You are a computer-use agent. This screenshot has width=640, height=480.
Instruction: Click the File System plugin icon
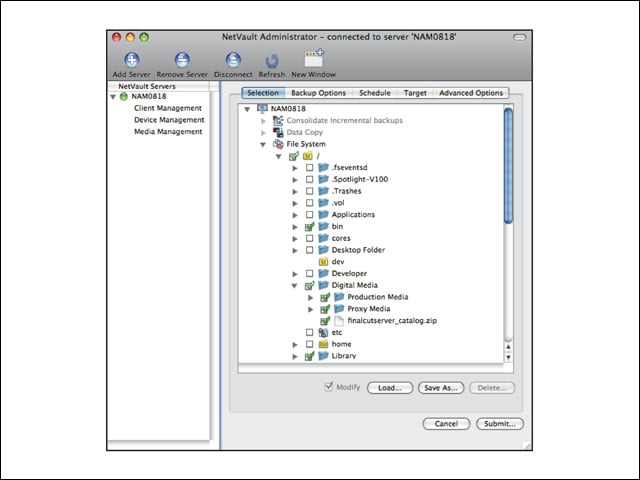tap(278, 144)
